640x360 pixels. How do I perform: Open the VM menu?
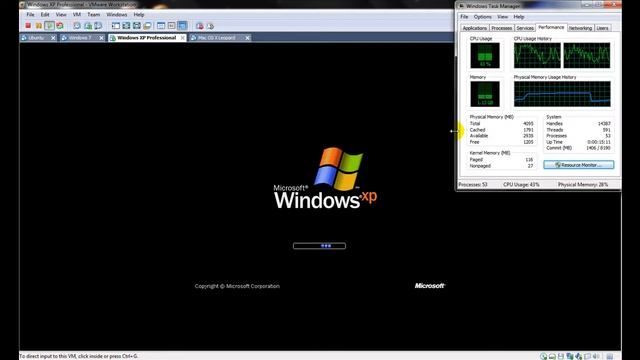pos(77,14)
